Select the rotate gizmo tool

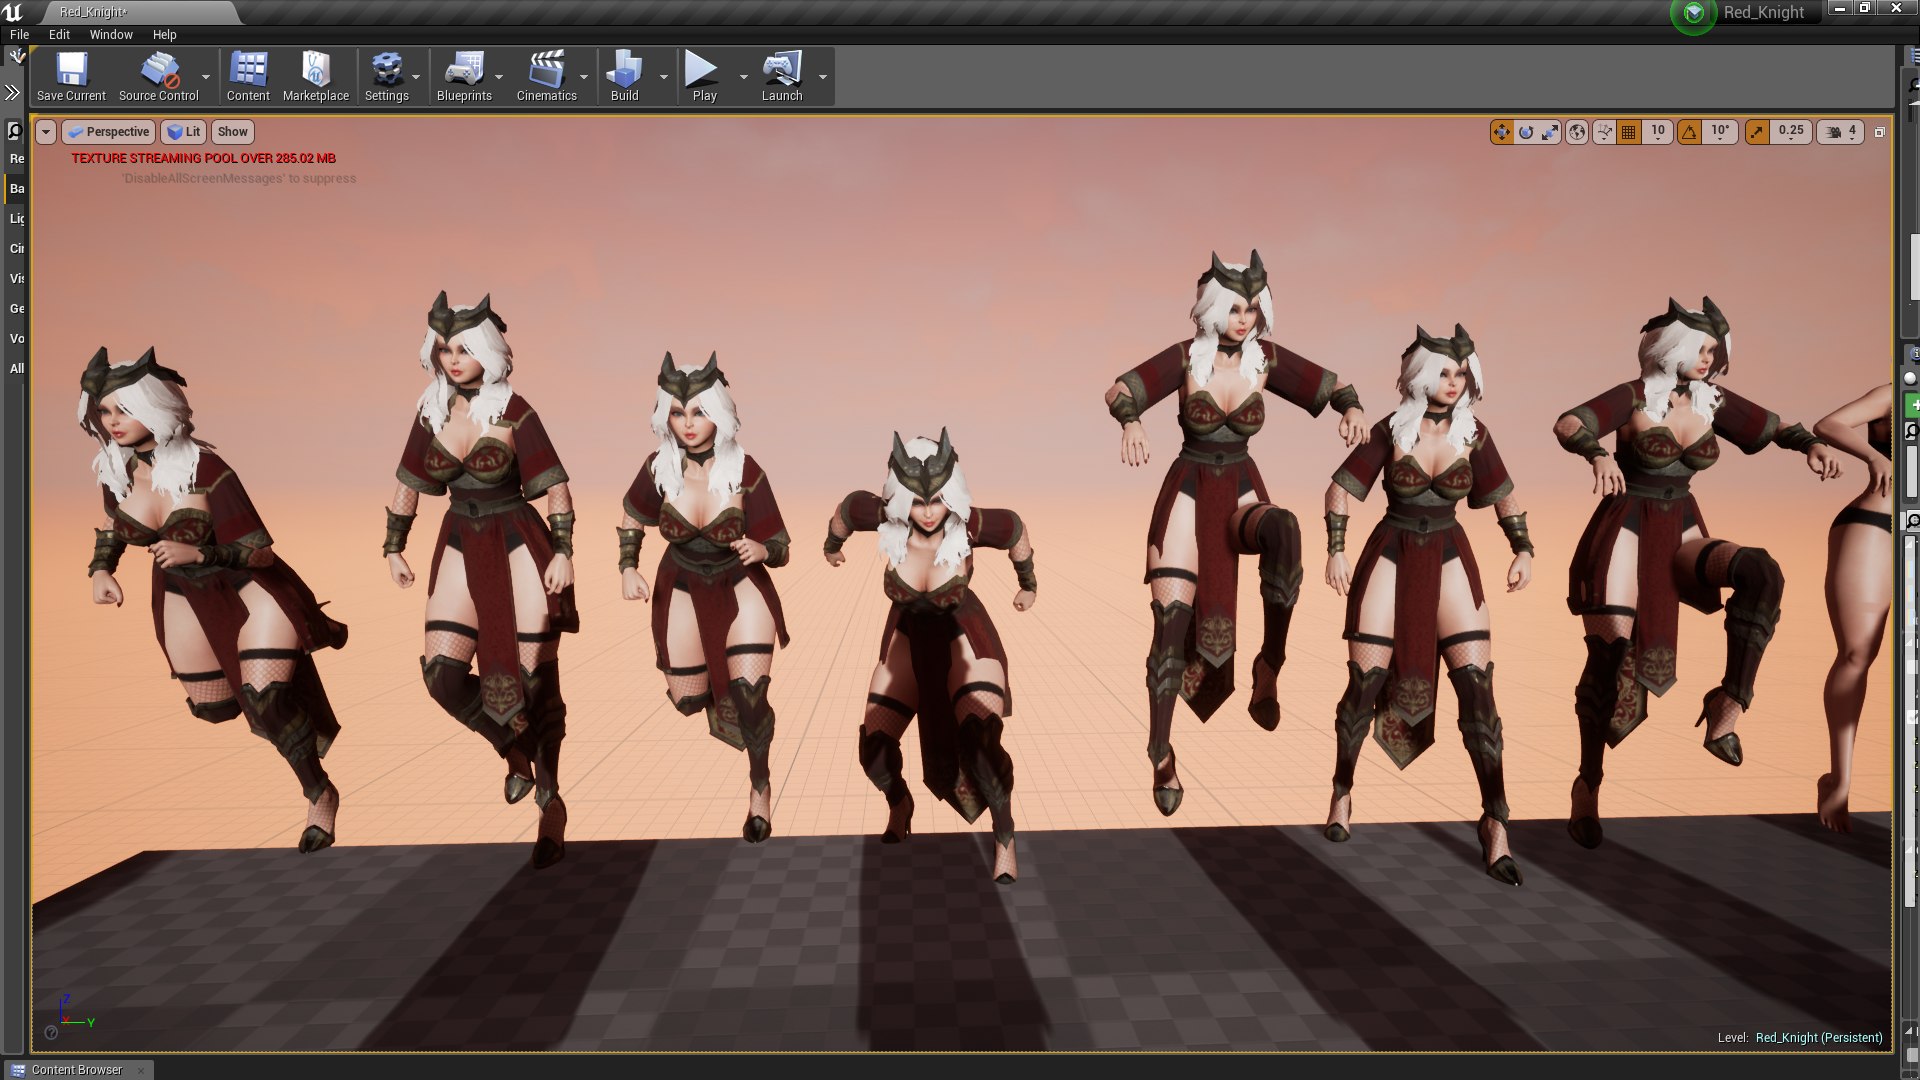[x=1526, y=132]
